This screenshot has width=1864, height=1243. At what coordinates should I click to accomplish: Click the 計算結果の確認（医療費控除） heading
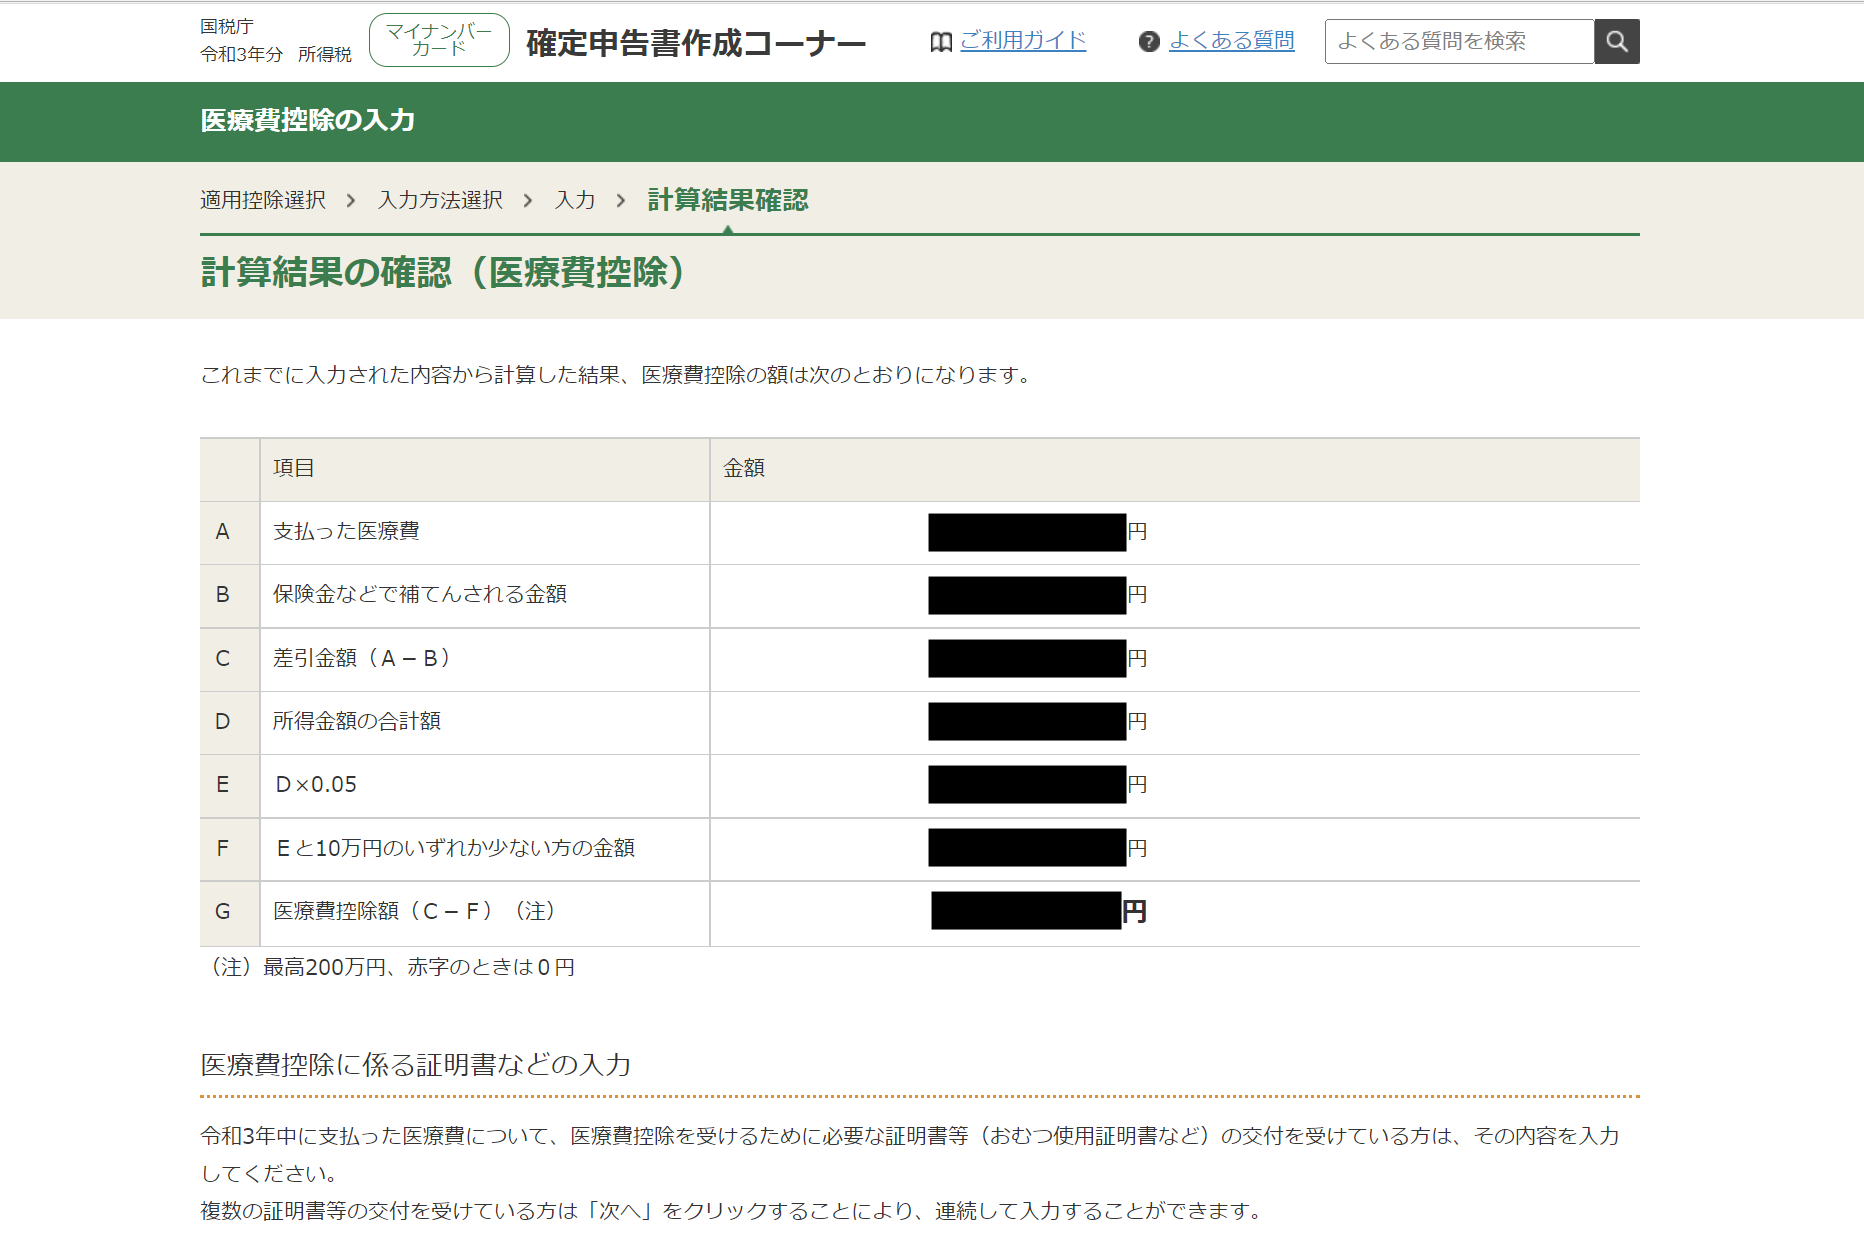(443, 272)
